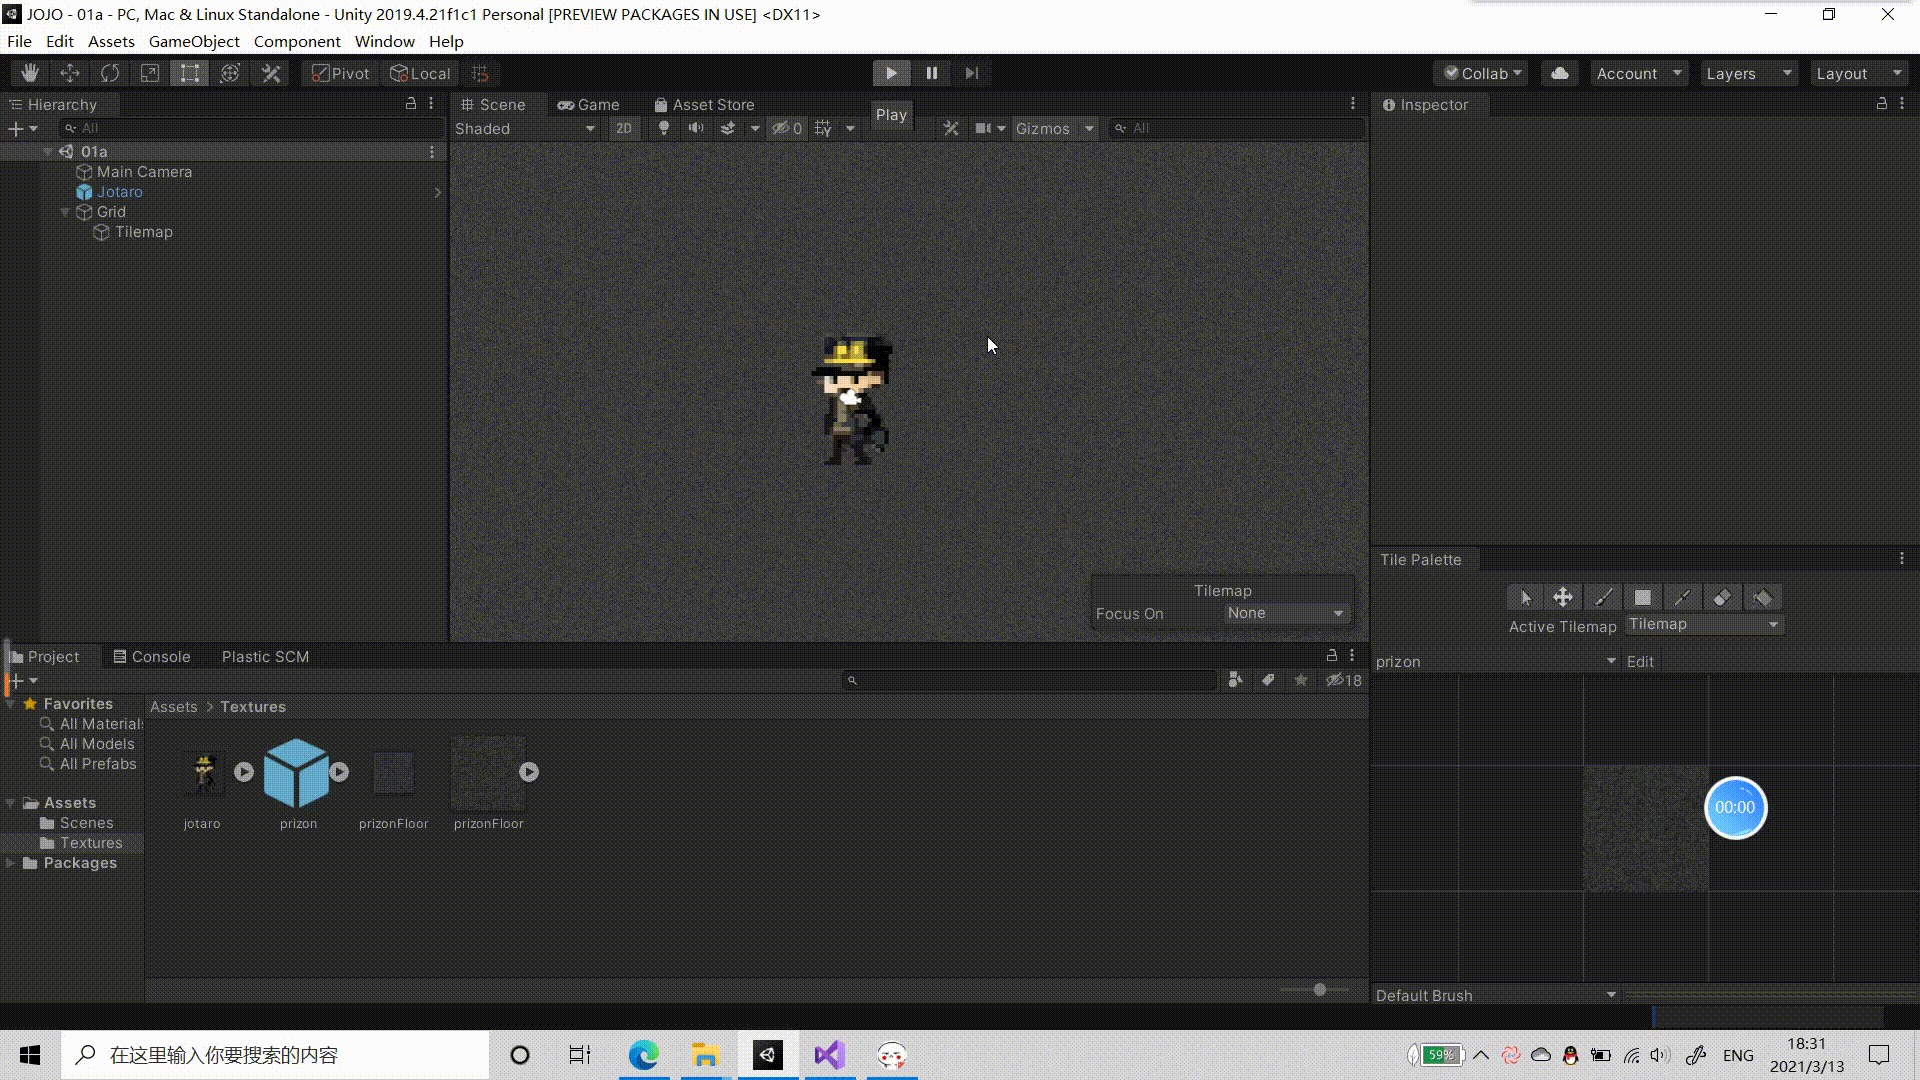Click the Erase tile tool icon

(x=1721, y=597)
